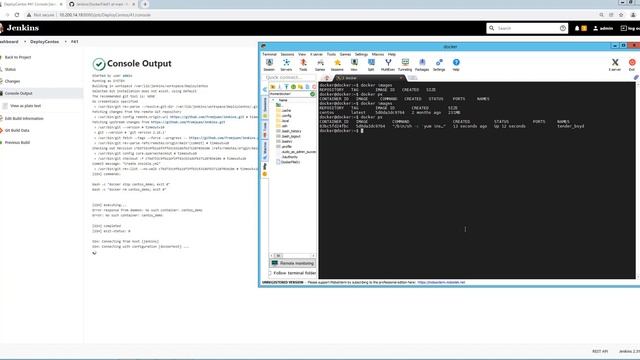Click the paperclip icon at terminal top right
Screen dimensions: 640x360
tap(636, 78)
